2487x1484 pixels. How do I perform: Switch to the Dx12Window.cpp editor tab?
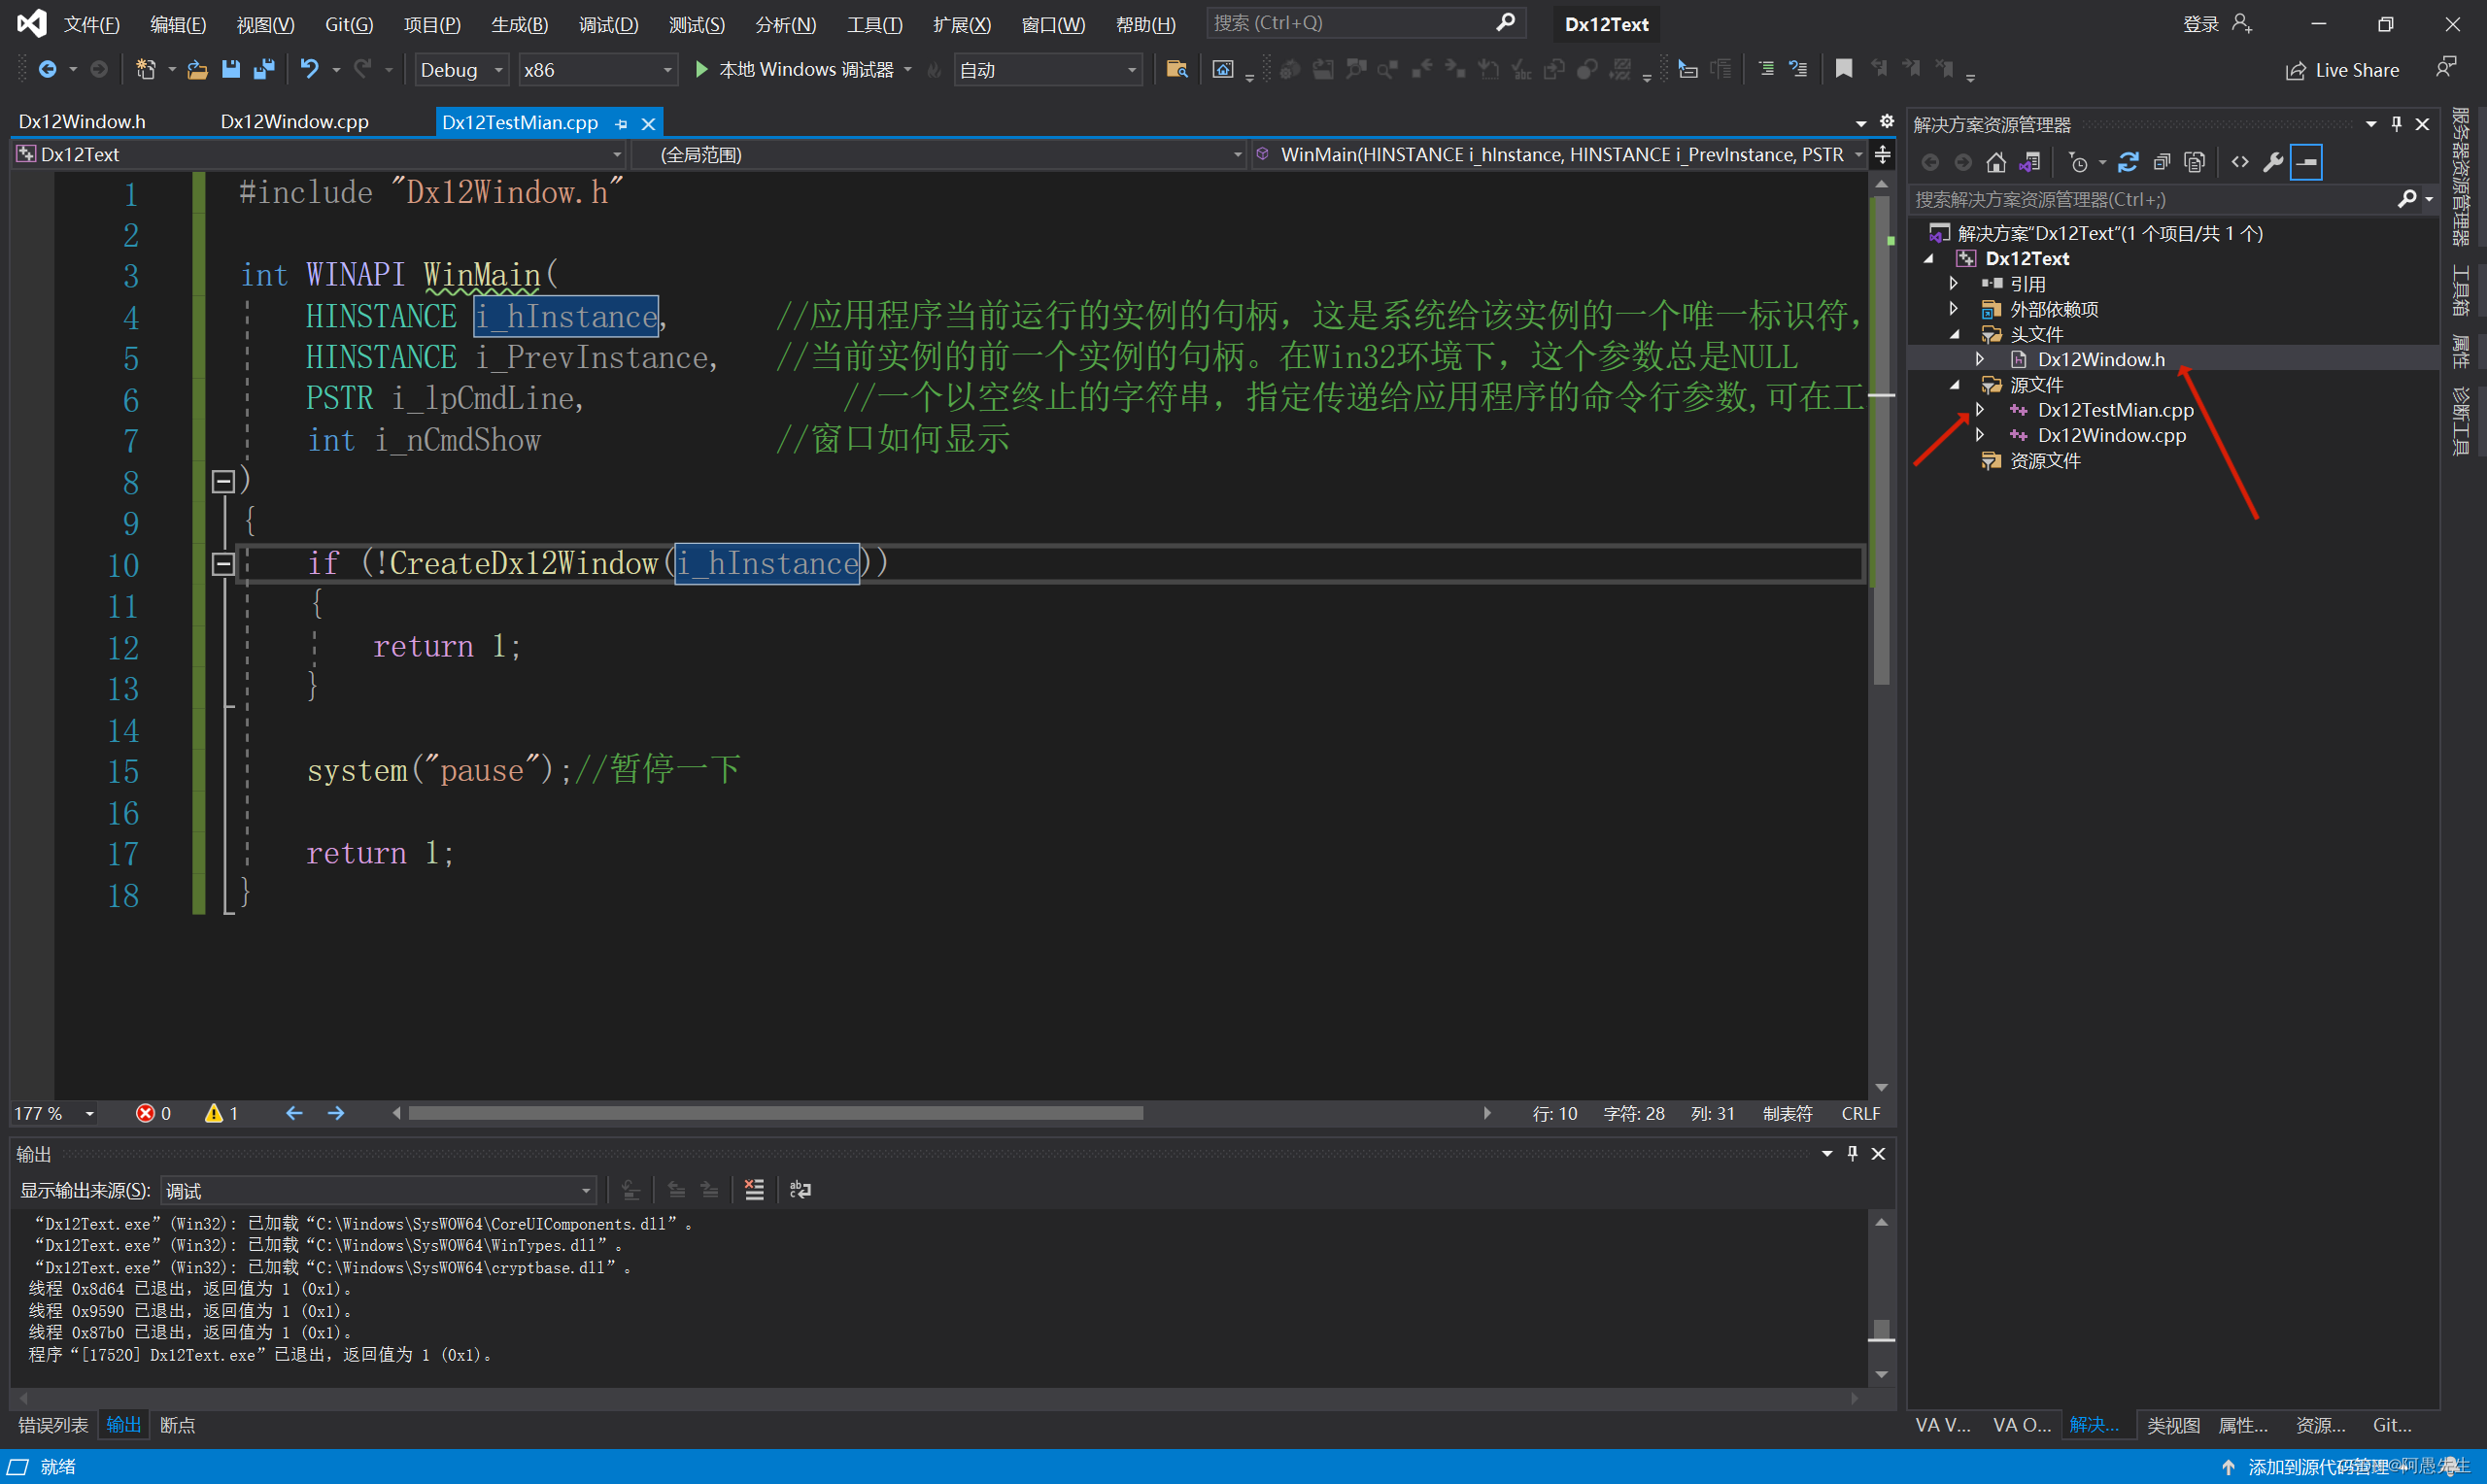[x=293, y=121]
